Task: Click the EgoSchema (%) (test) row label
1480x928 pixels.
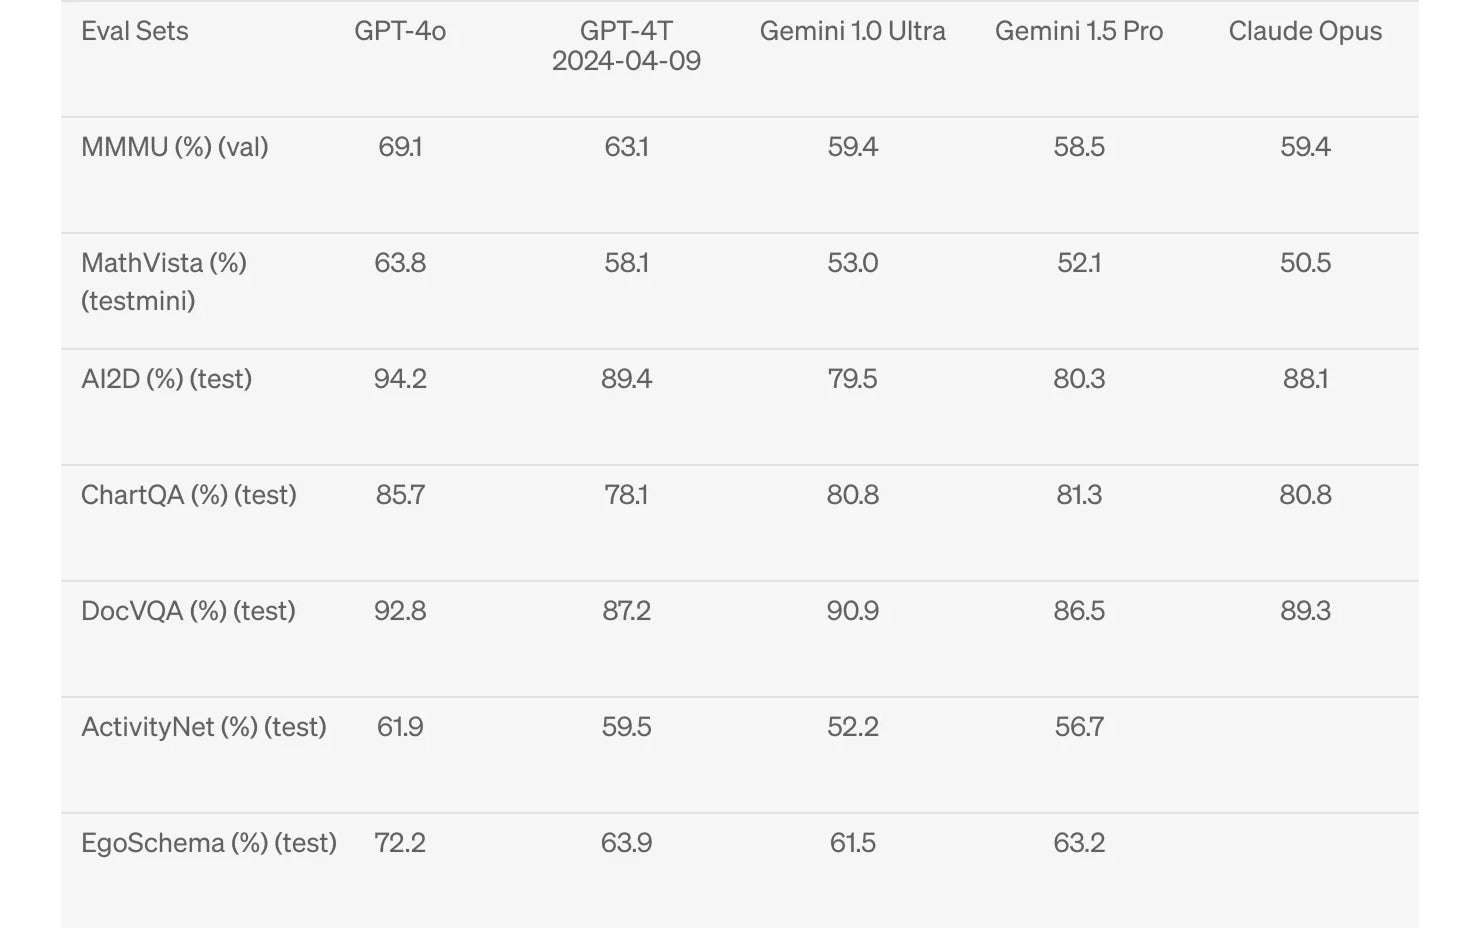Action: (209, 843)
